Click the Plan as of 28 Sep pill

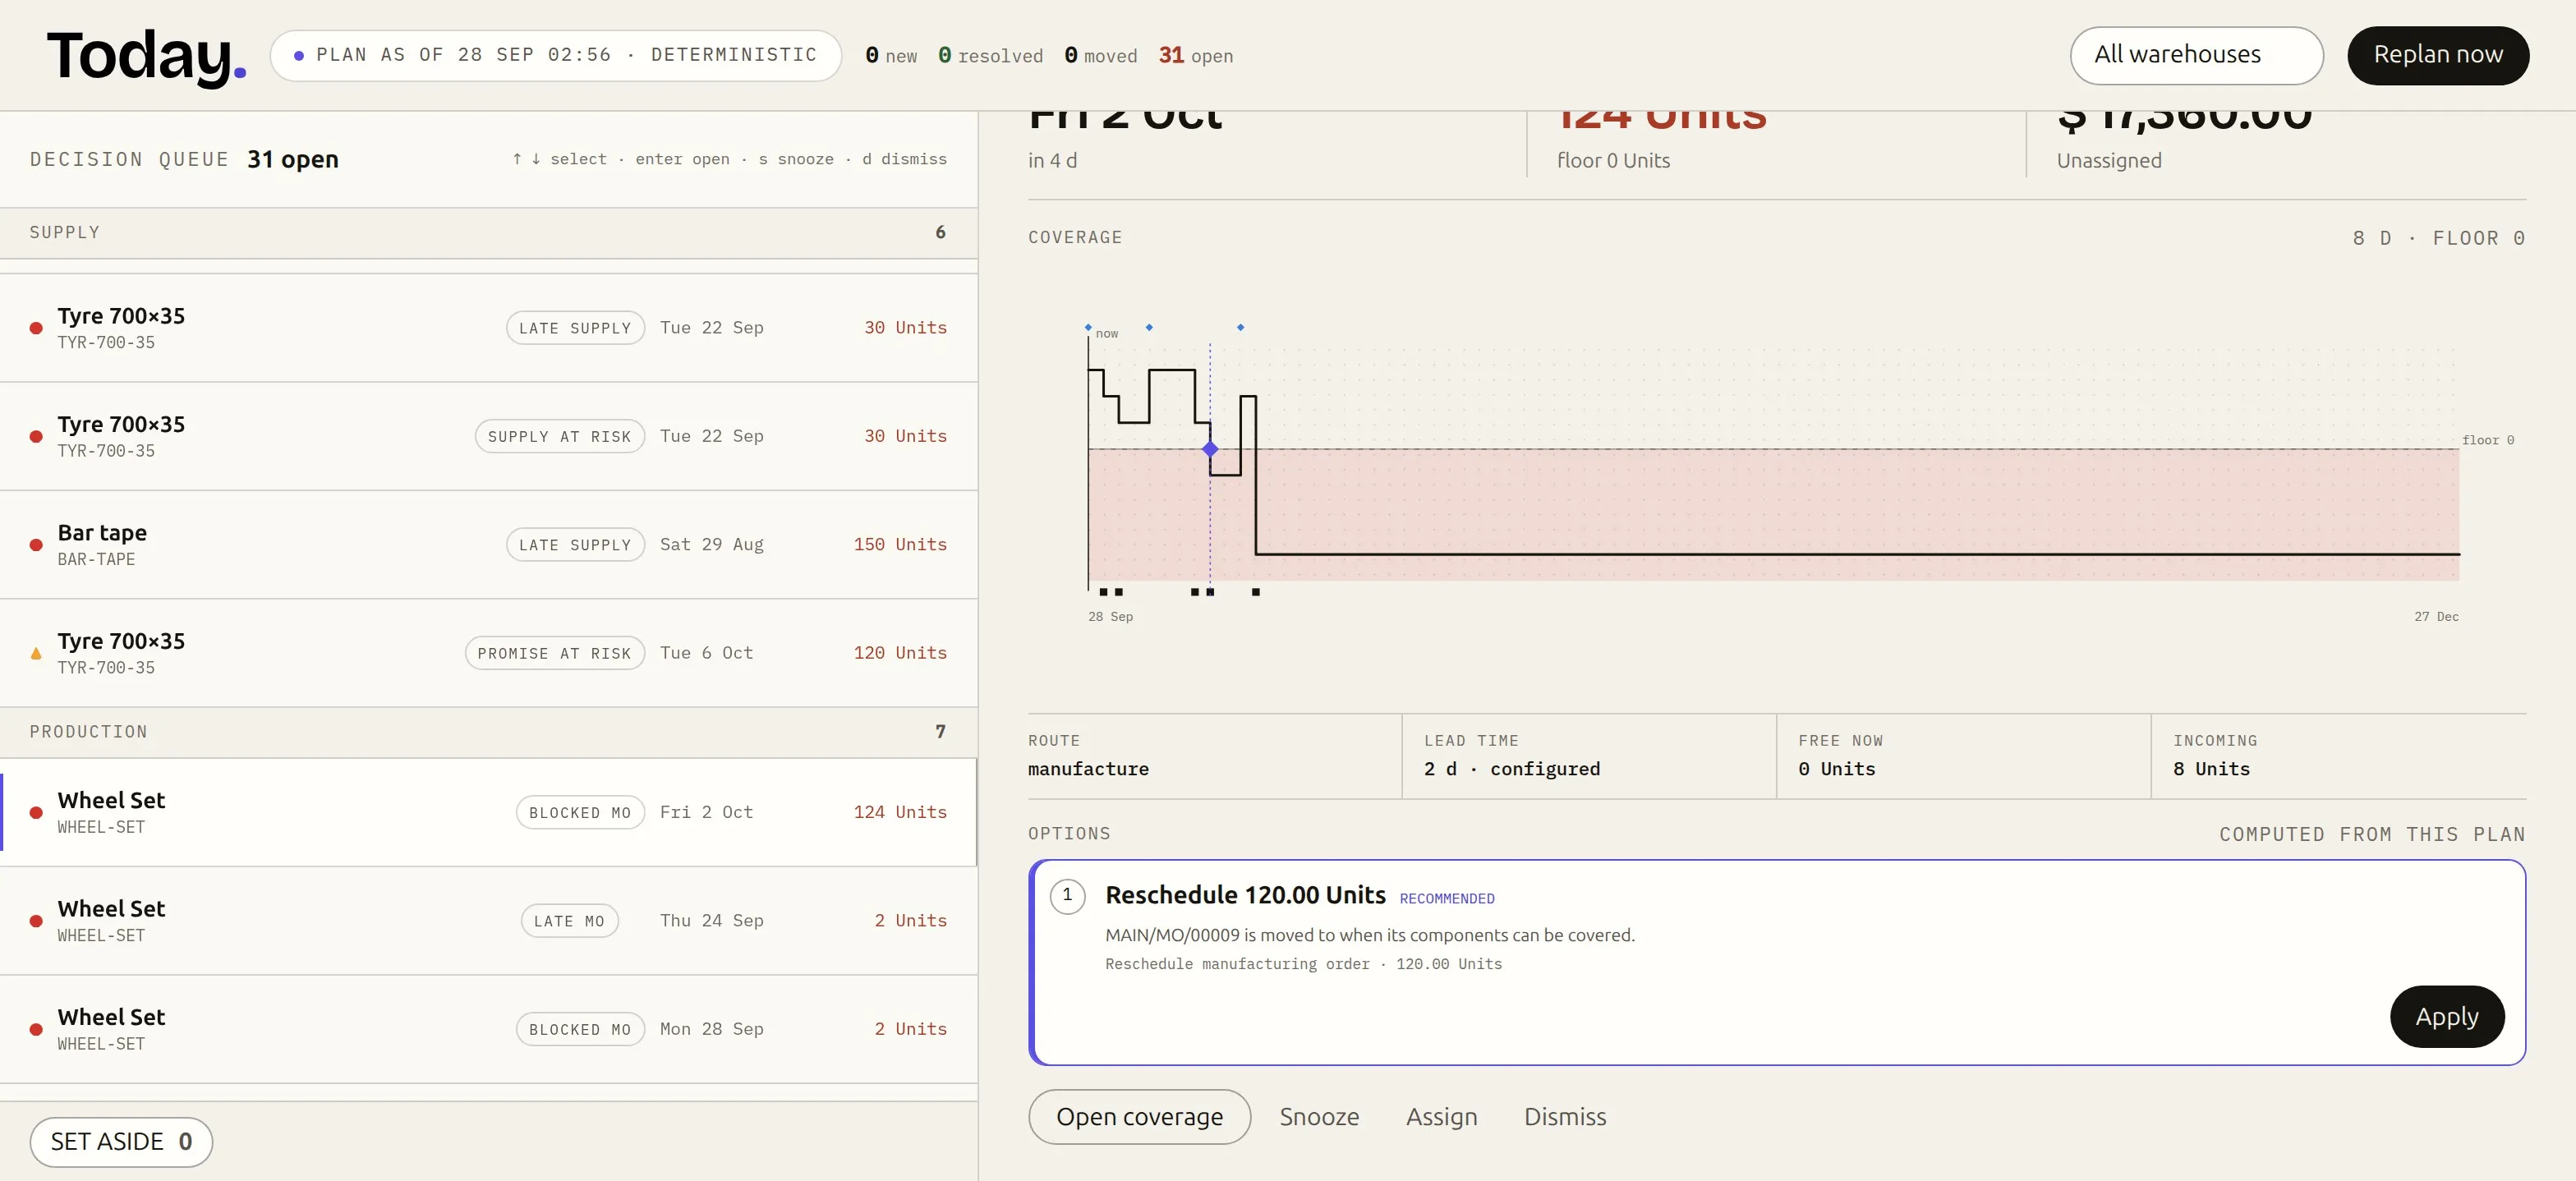[555, 55]
